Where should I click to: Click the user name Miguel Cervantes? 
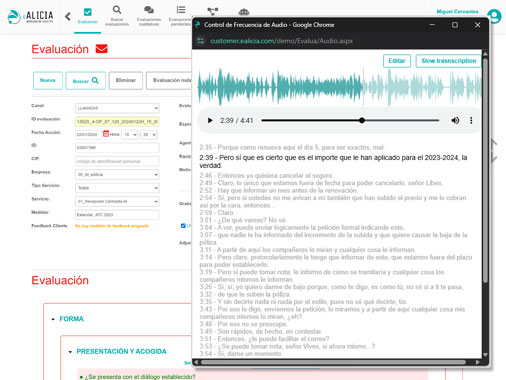coord(457,12)
